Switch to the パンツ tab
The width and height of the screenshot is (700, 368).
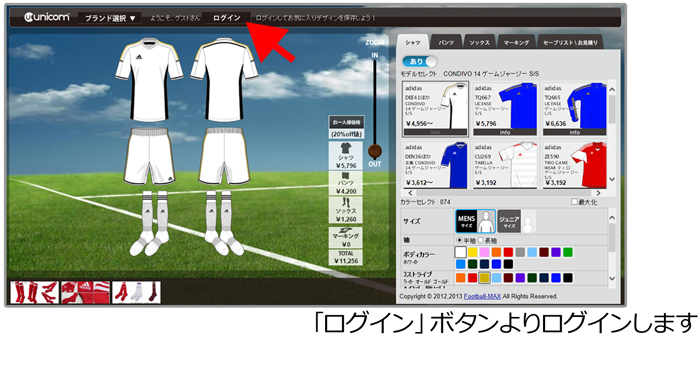click(446, 42)
